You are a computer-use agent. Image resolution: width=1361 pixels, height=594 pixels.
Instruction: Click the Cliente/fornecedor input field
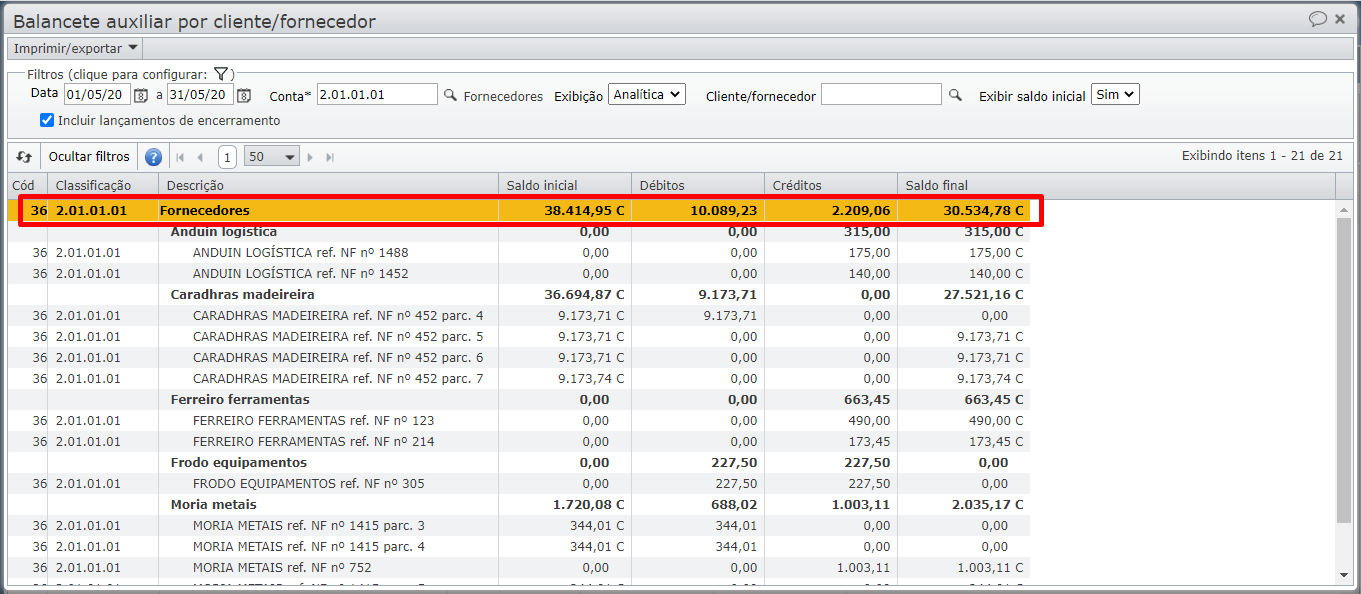880,94
